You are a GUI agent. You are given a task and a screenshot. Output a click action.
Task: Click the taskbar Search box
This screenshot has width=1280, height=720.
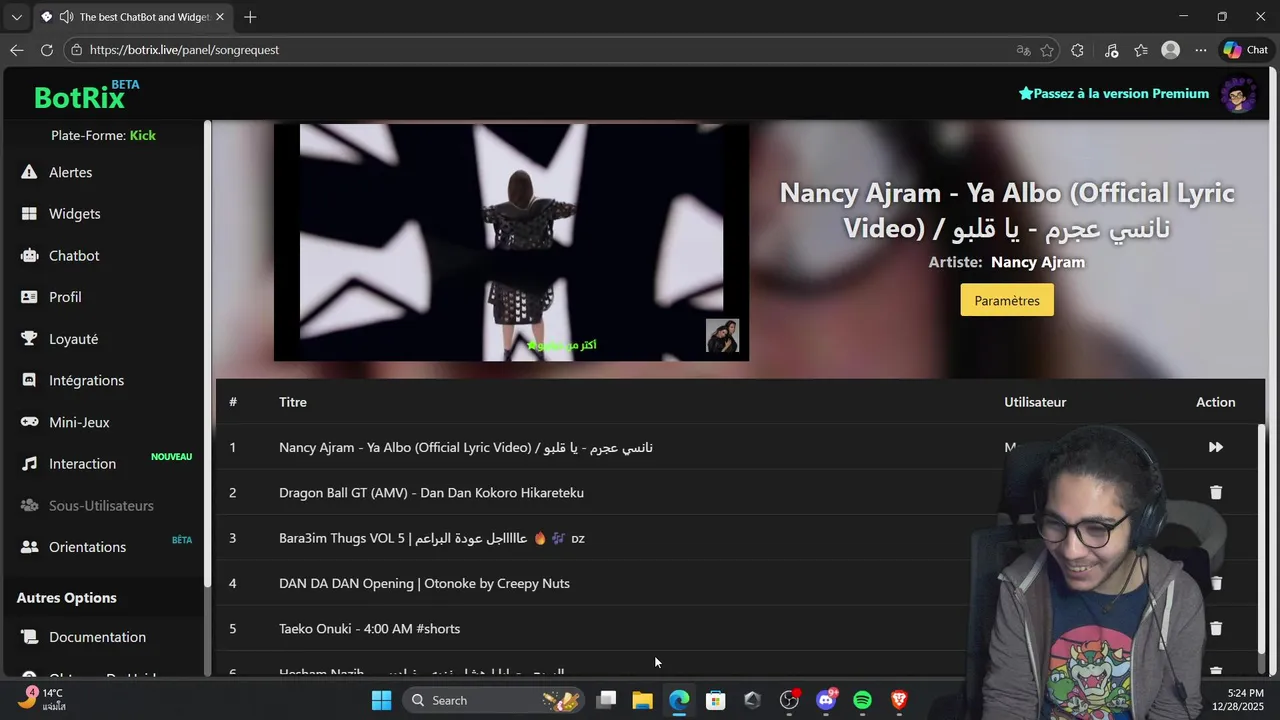click(493, 700)
